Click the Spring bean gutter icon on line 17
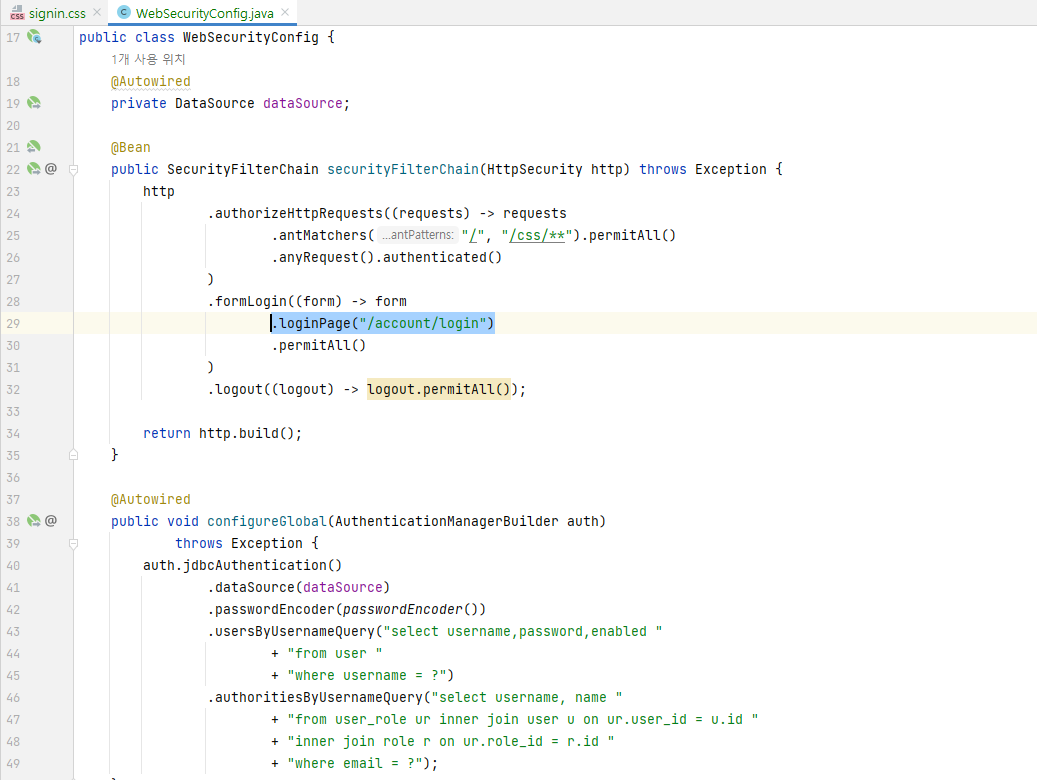1037x780 pixels. (x=34, y=37)
